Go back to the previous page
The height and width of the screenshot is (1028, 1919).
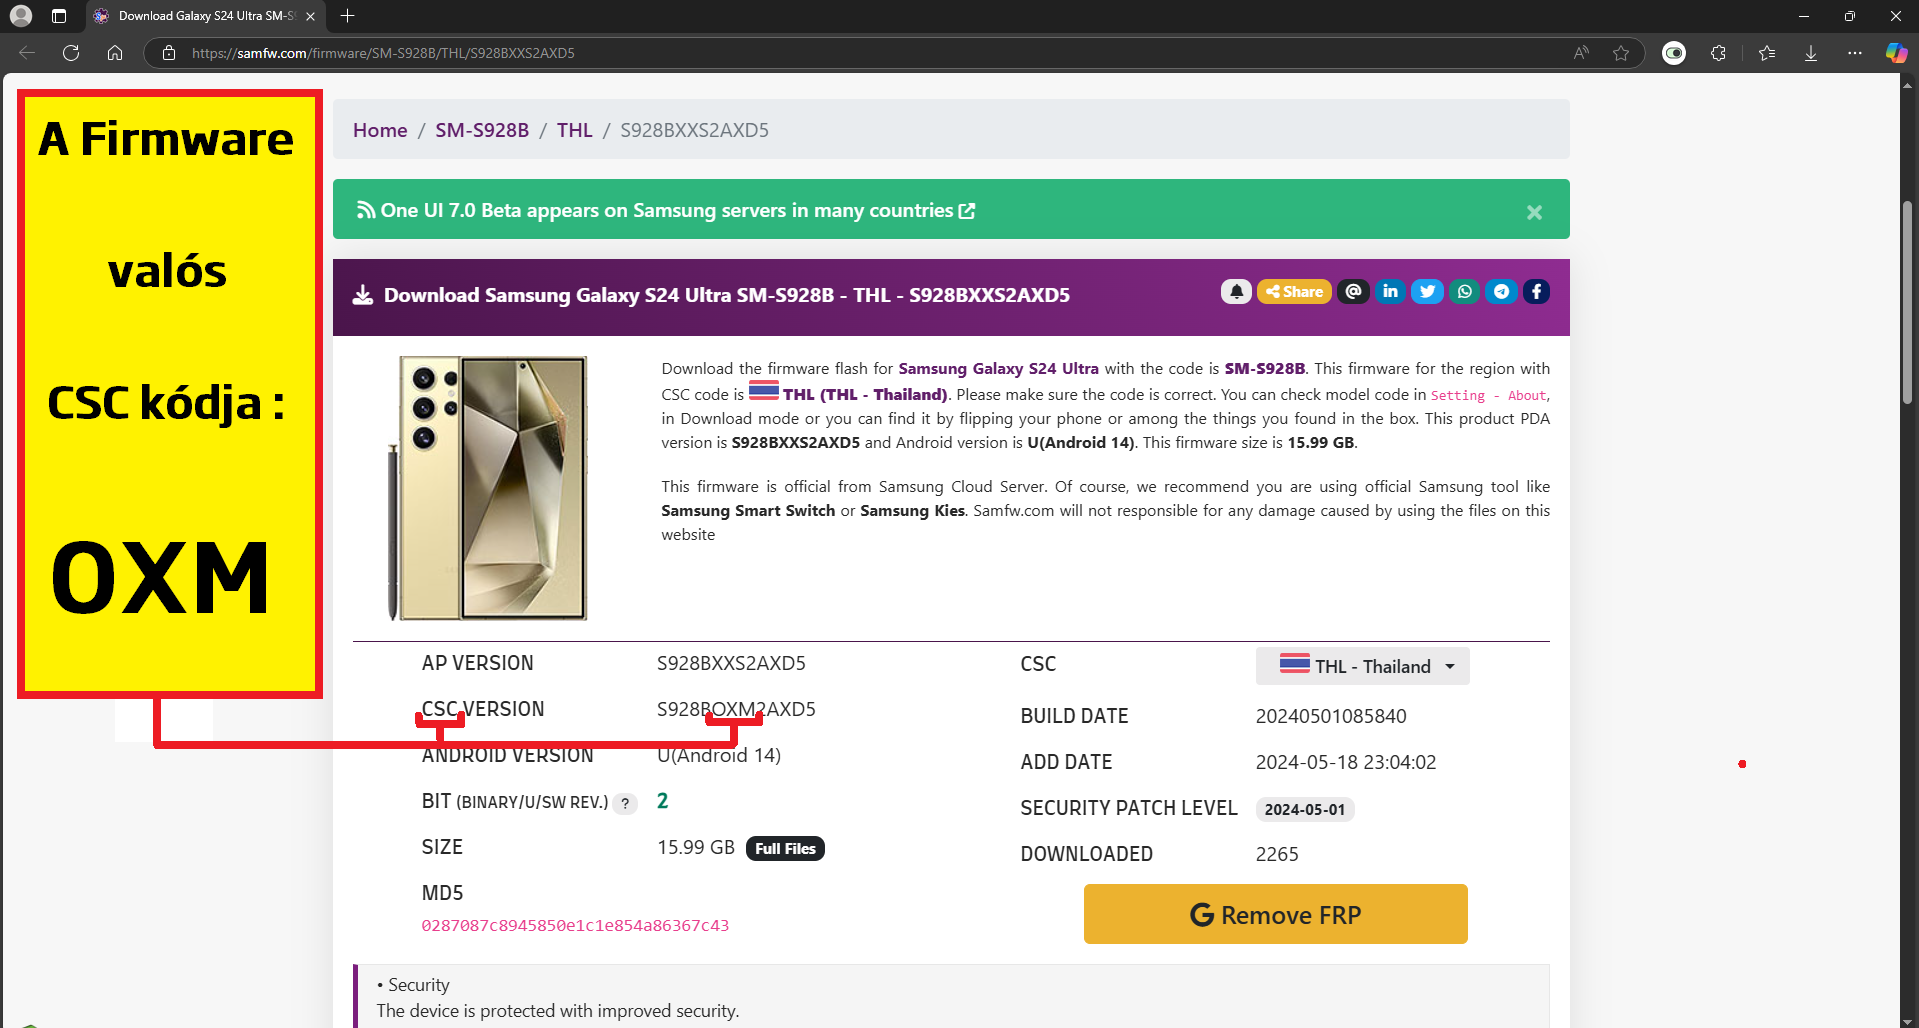point(27,53)
